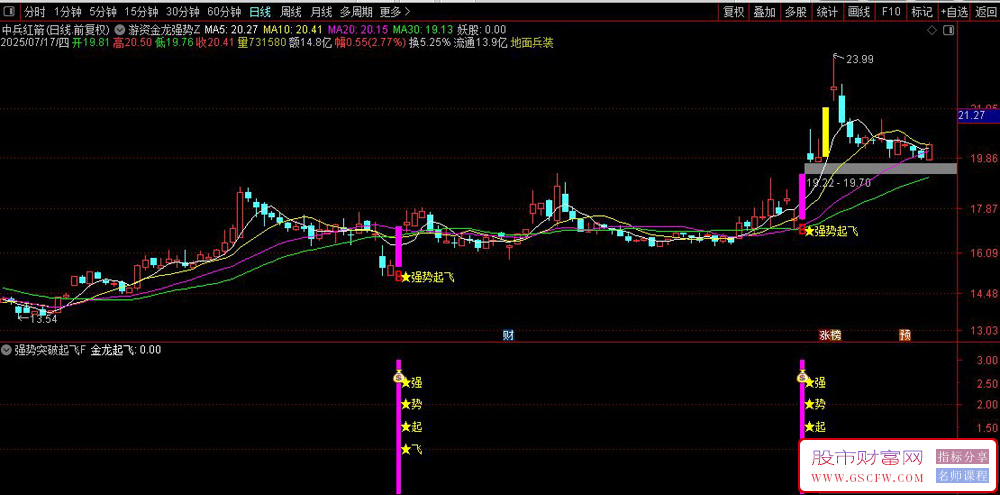This screenshot has width=1000, height=495.
Task: Select the 60分钟 period
Action: pos(224,11)
